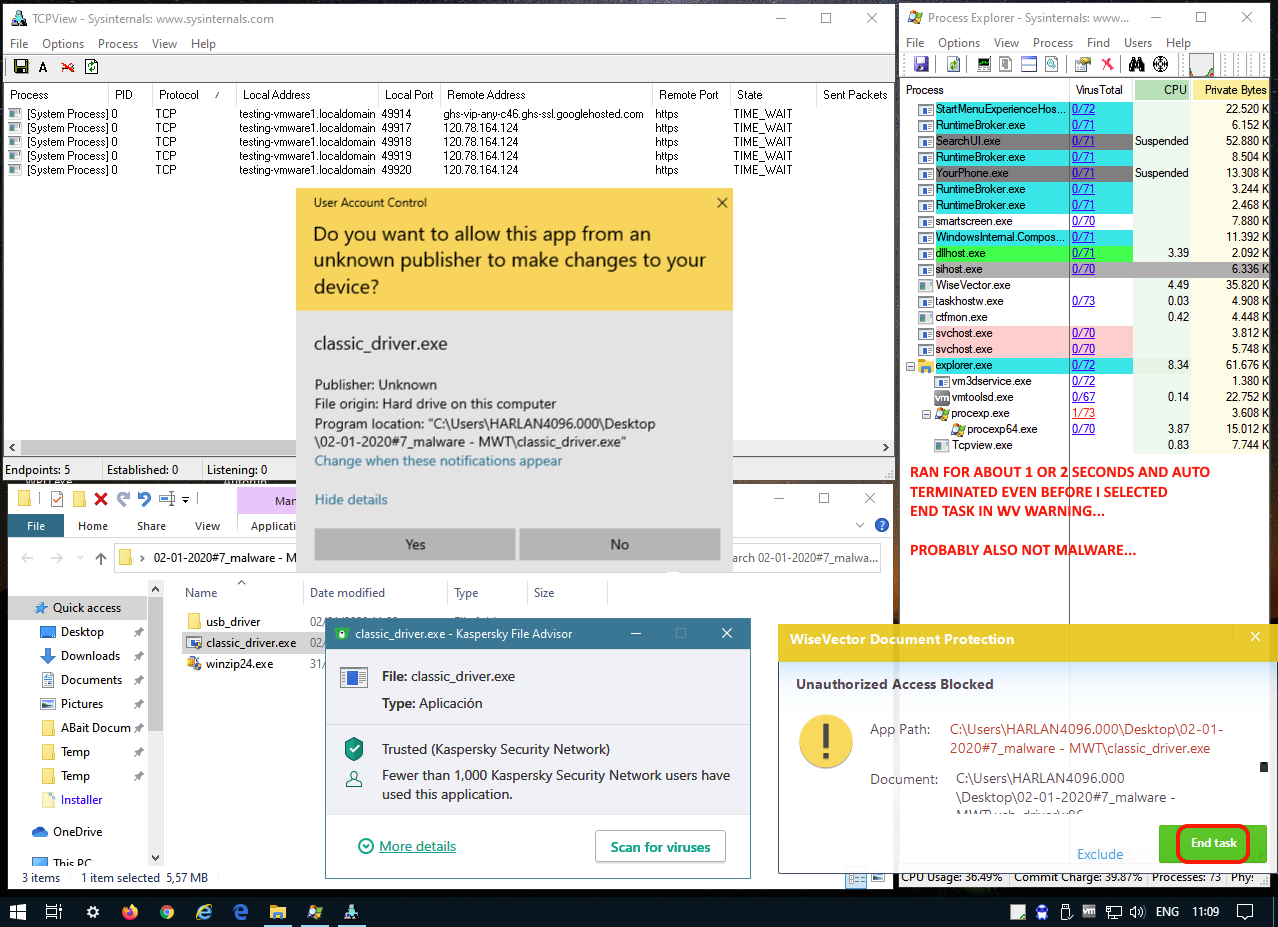The image size is (1278, 927).
Task: Collapse the procexp.exe tree node
Action: point(926,414)
